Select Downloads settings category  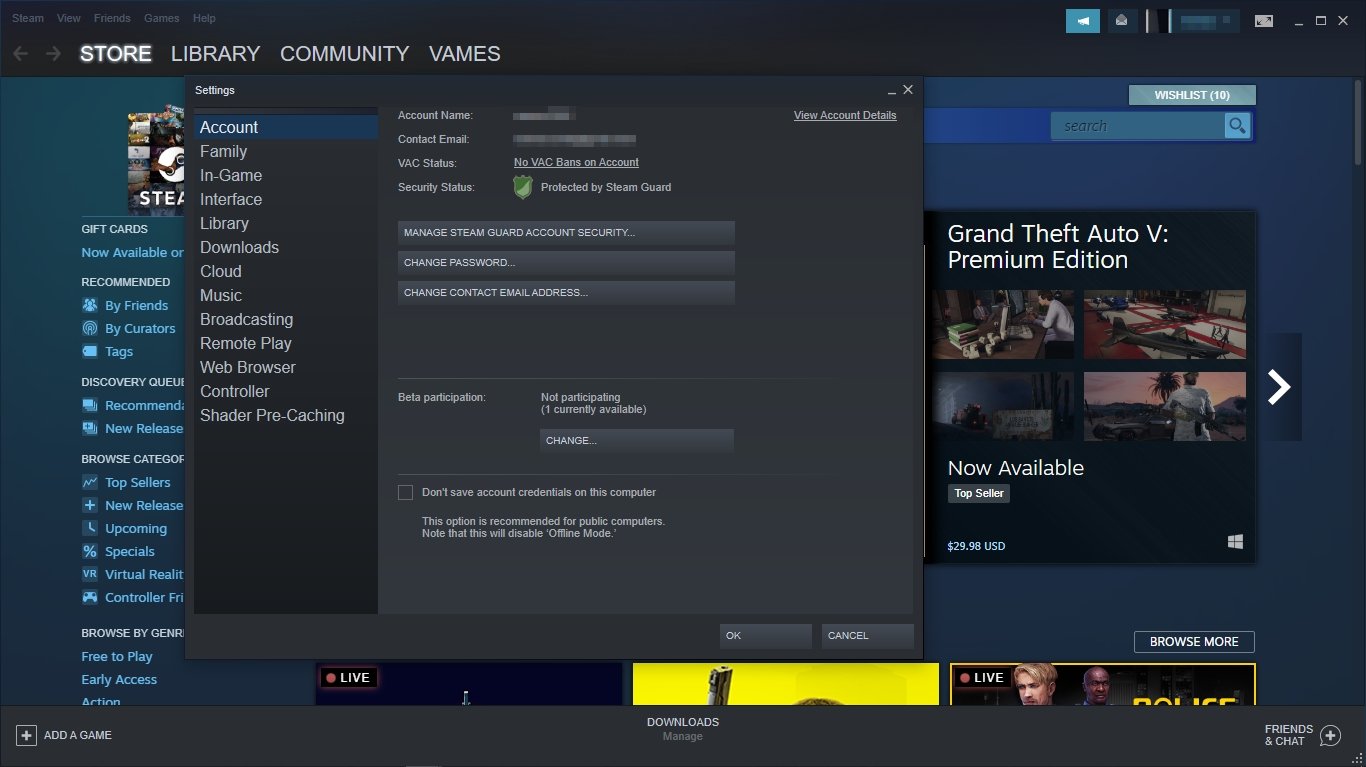point(286,247)
